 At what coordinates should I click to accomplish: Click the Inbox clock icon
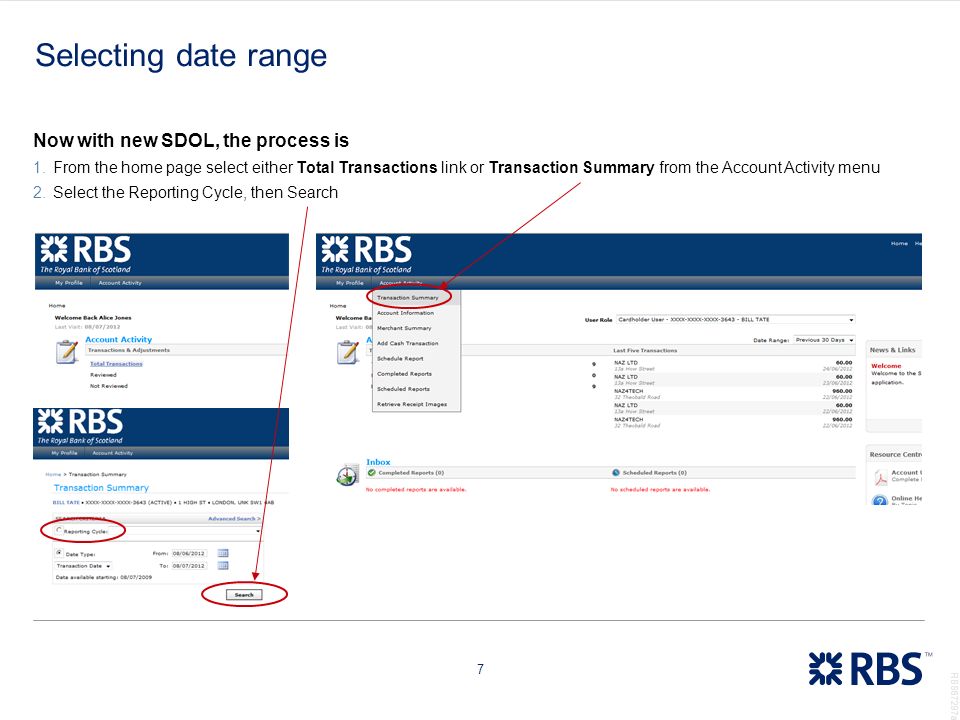(x=347, y=475)
